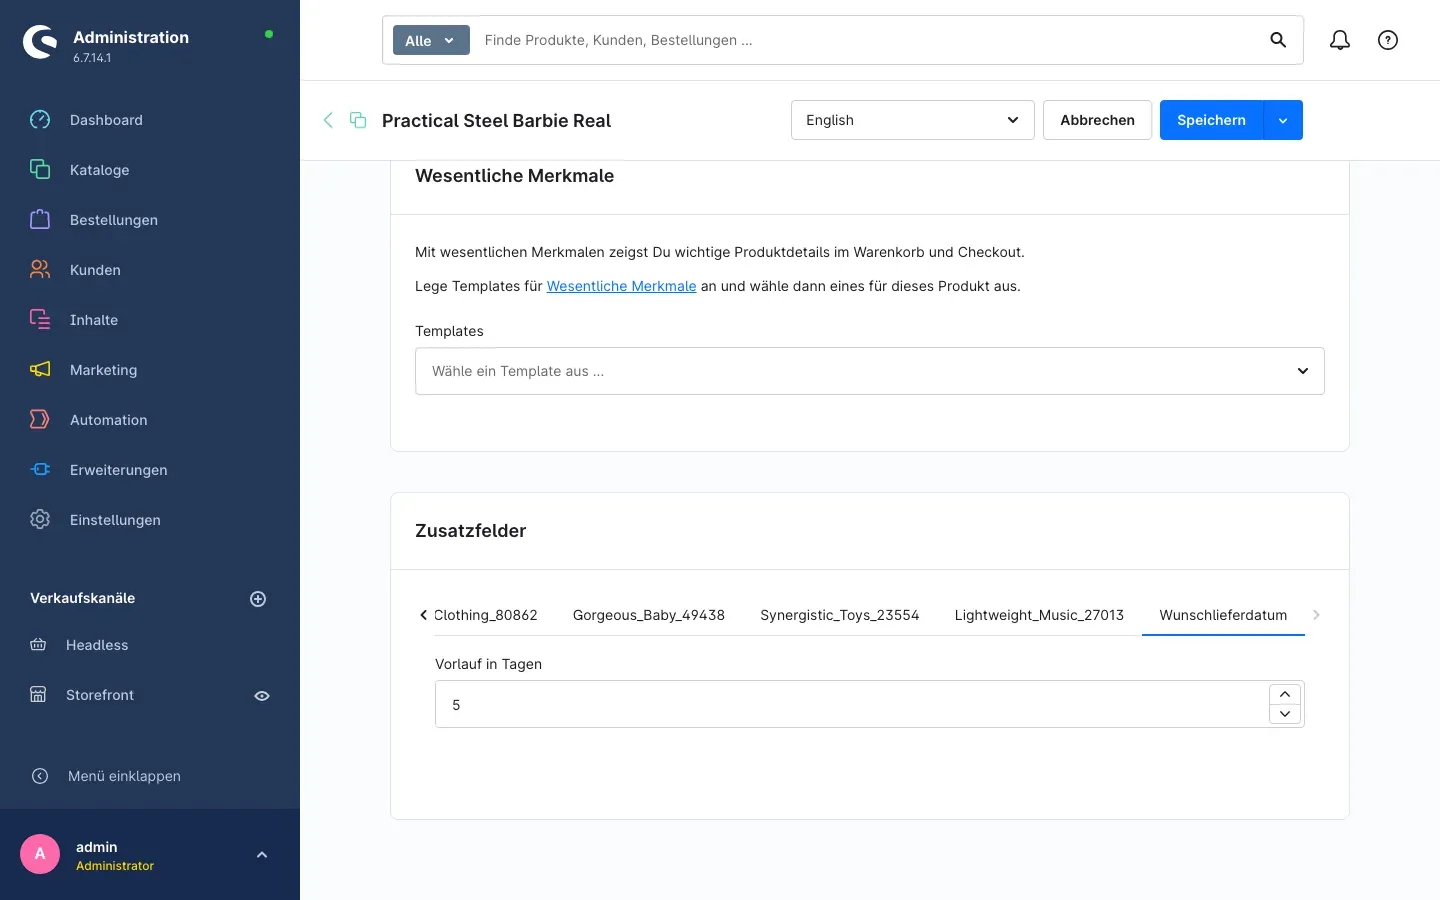Open the Alle search scope dropdown
The image size is (1440, 900).
click(x=431, y=40)
